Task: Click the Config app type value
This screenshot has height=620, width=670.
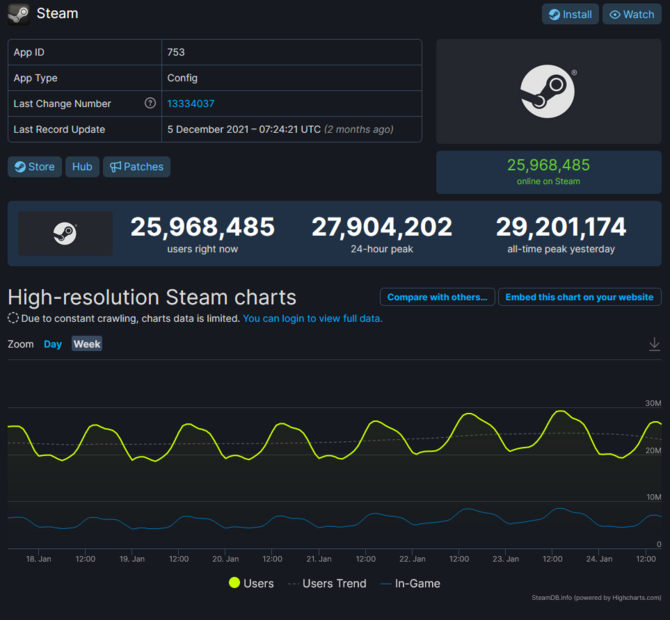Action: (x=182, y=78)
